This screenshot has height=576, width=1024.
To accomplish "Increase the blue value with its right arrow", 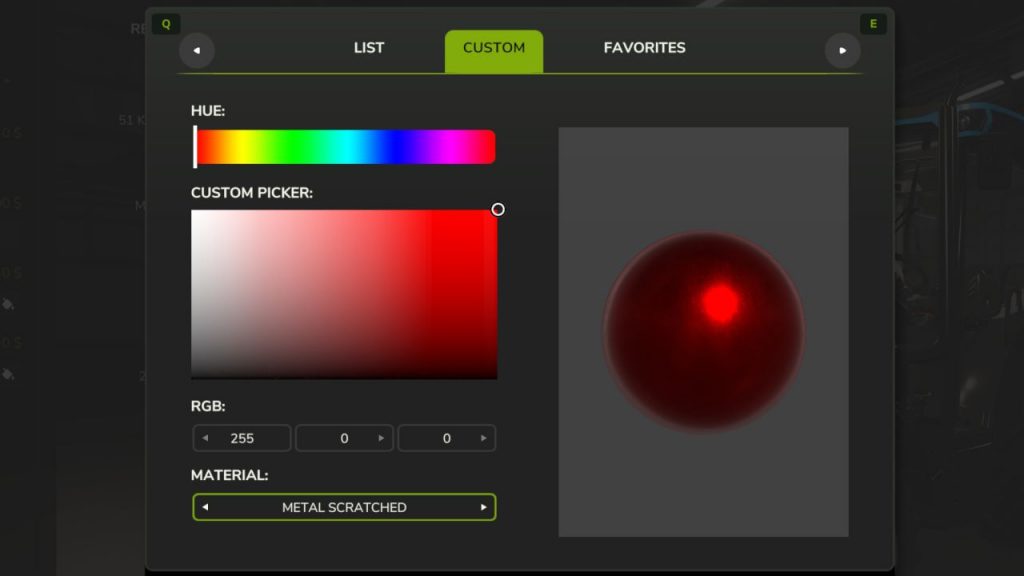I will click(x=483, y=437).
